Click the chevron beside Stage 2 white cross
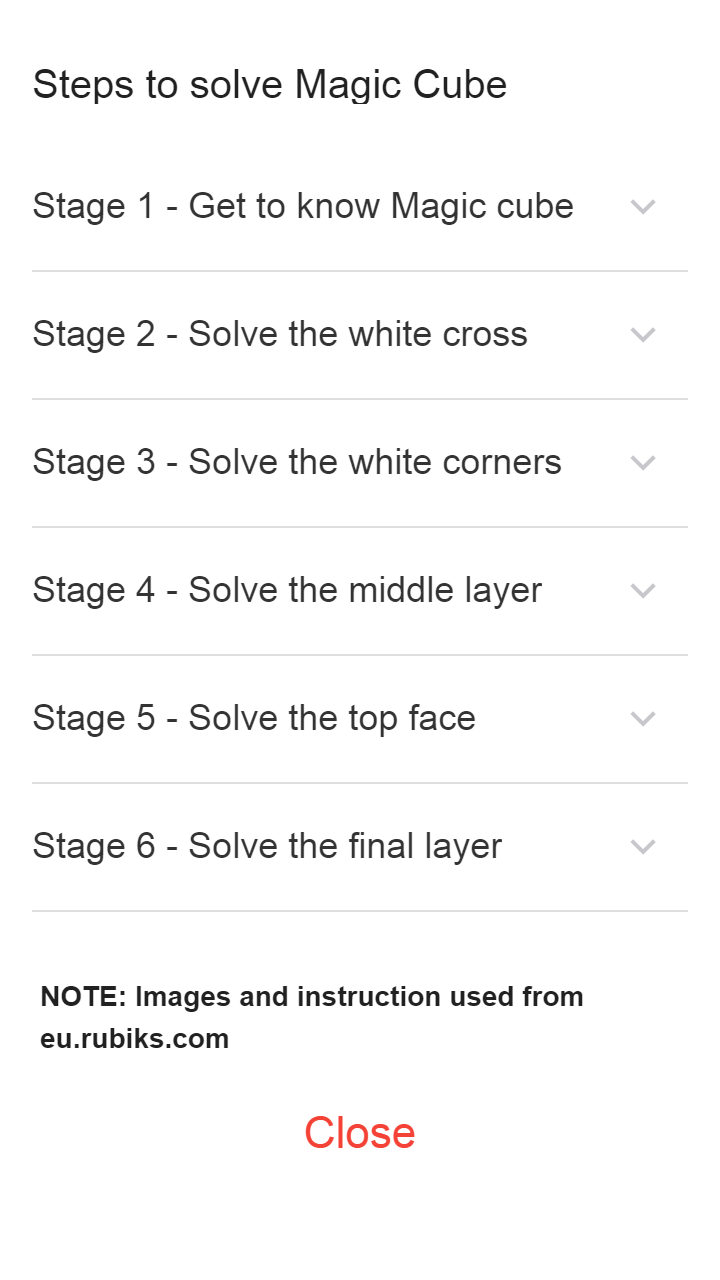720x1280 pixels. pos(643,335)
